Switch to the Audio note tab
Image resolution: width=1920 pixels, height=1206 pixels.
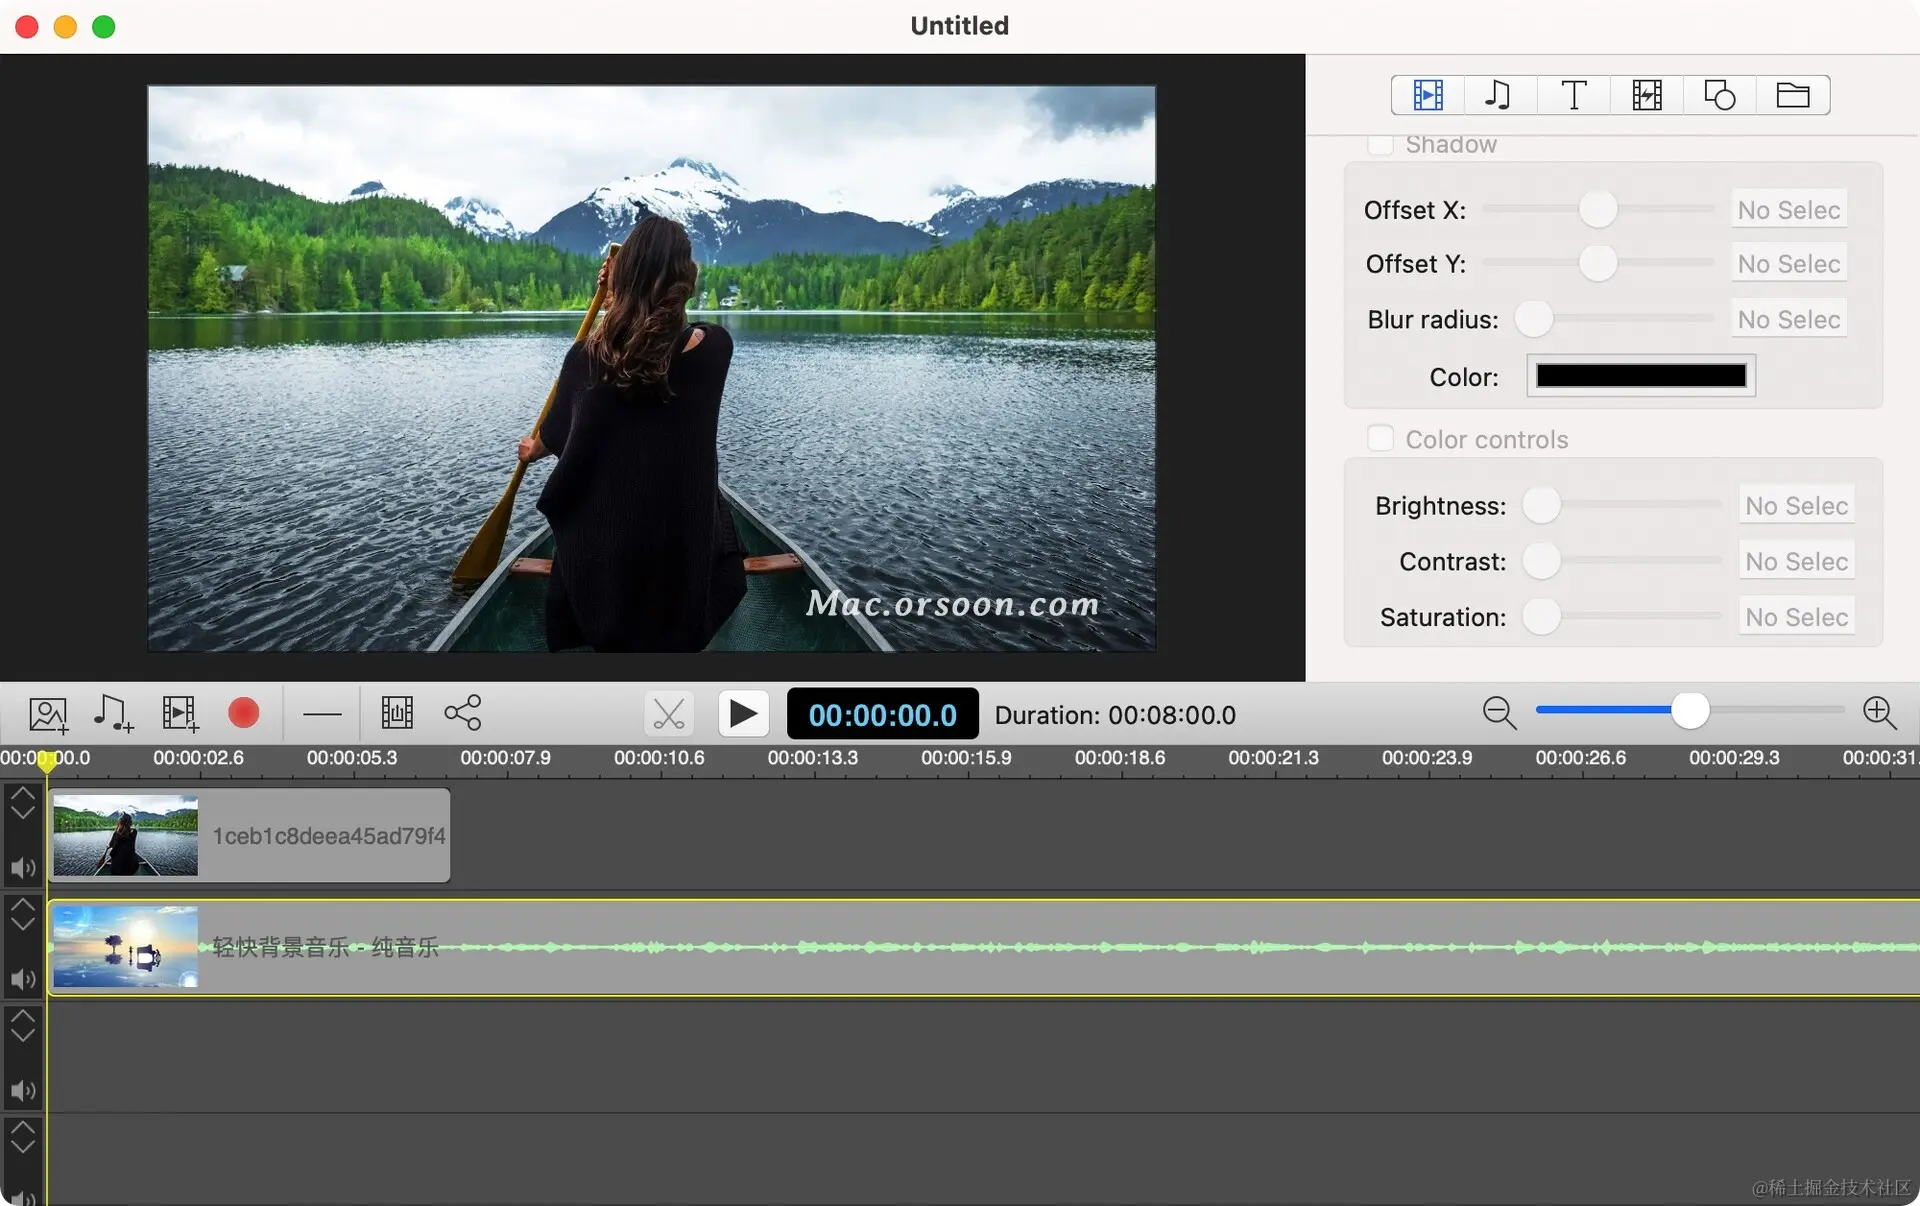click(1498, 95)
